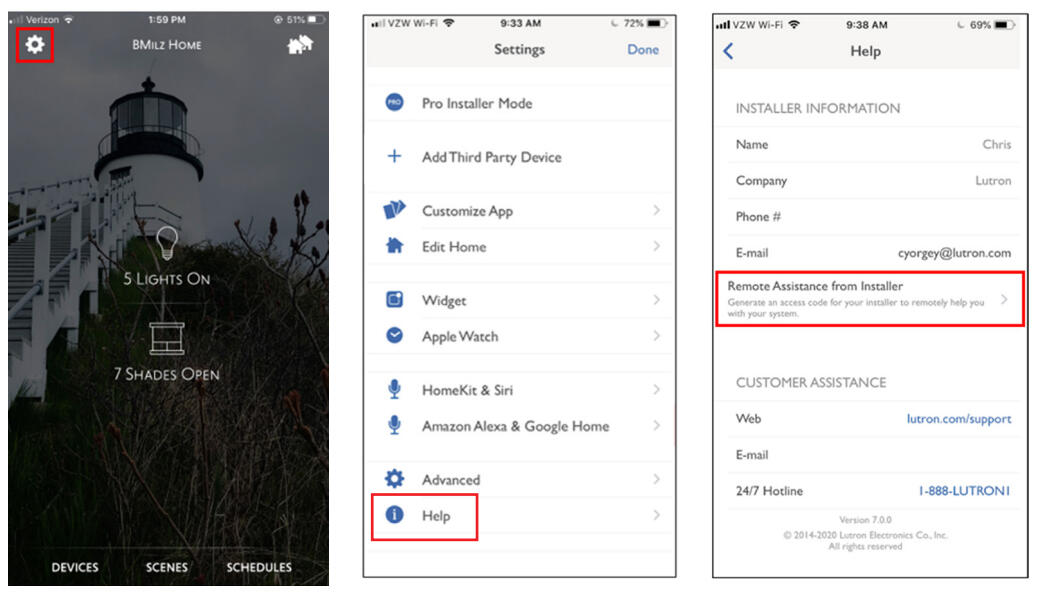Tap the blue Help info icon
The width and height of the screenshot is (1046, 594).
(394, 515)
